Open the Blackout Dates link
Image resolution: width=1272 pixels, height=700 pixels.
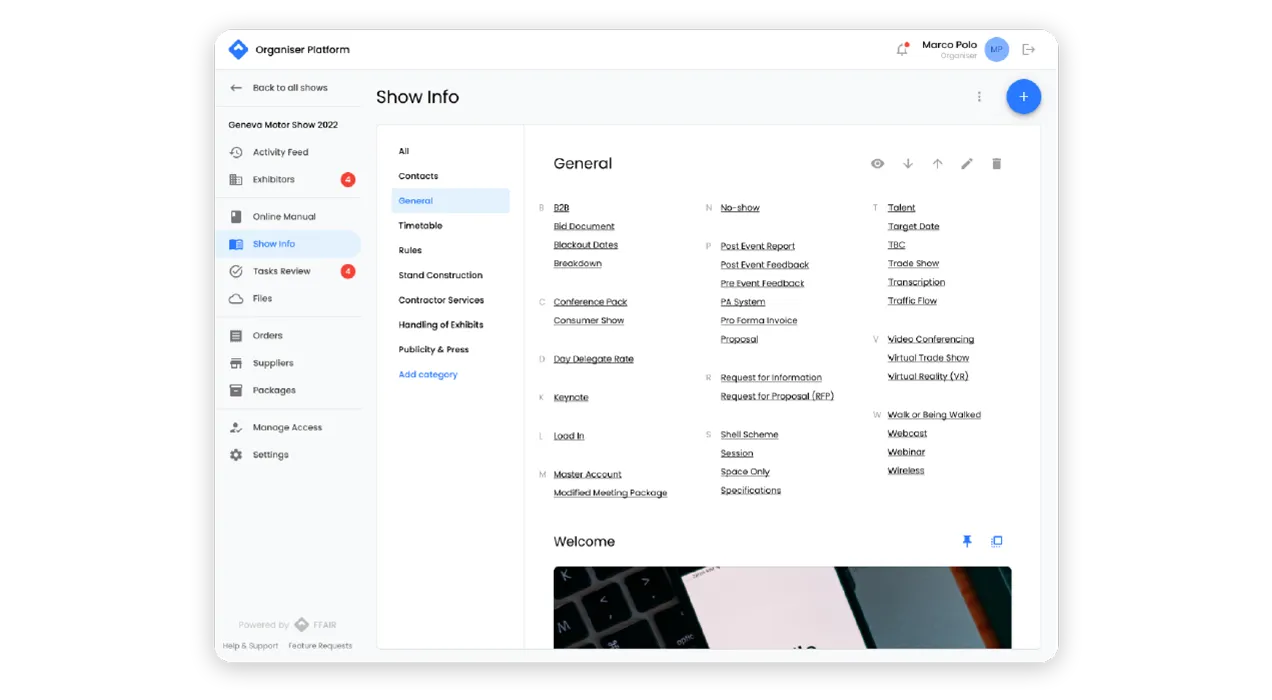click(x=585, y=245)
